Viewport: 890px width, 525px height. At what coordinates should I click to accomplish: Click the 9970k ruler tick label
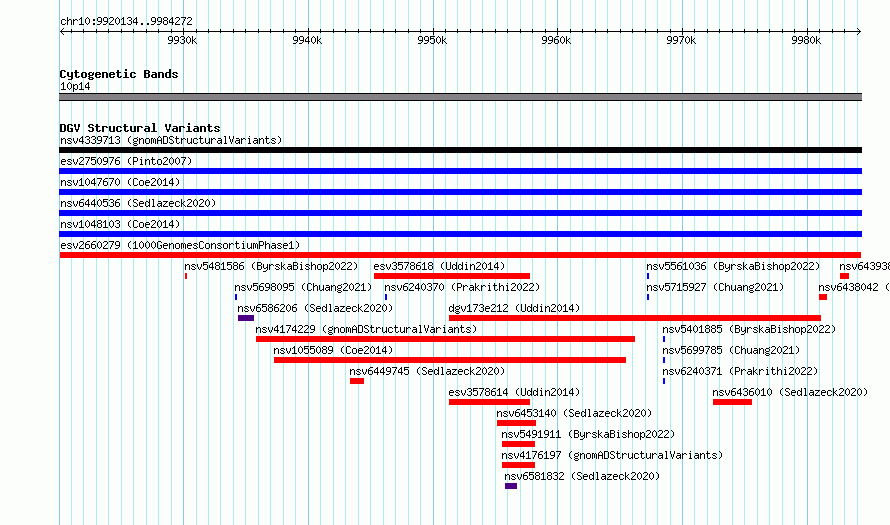[681, 40]
